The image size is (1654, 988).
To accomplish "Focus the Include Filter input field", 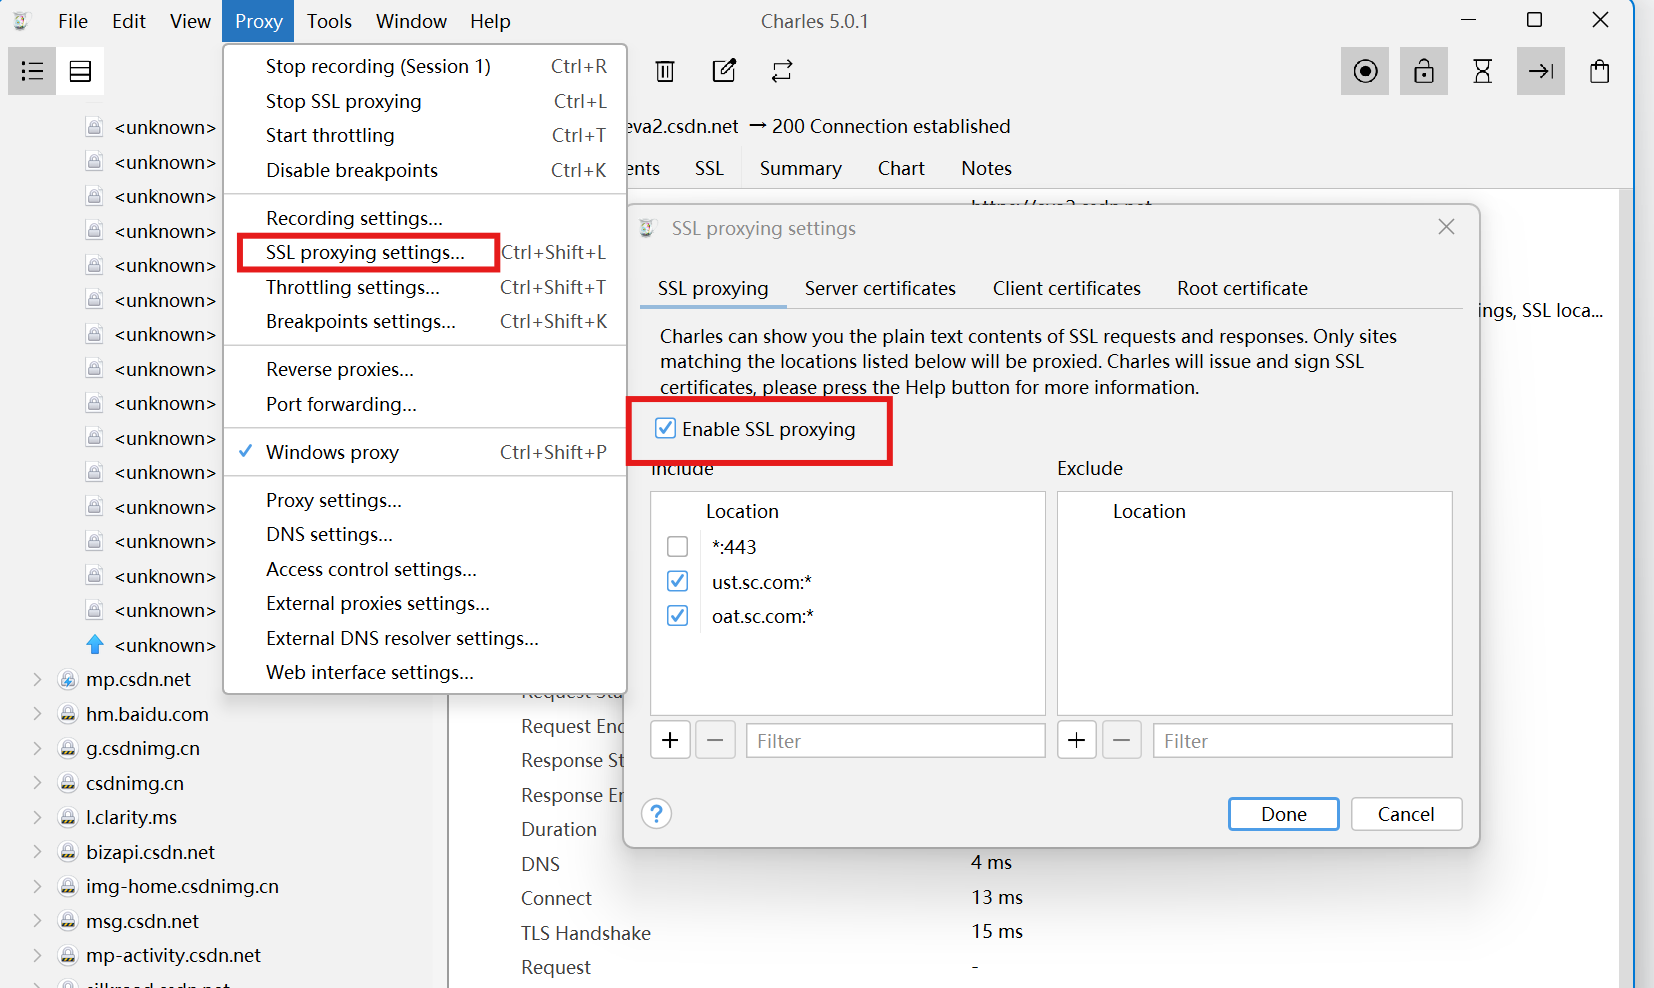I will click(895, 740).
